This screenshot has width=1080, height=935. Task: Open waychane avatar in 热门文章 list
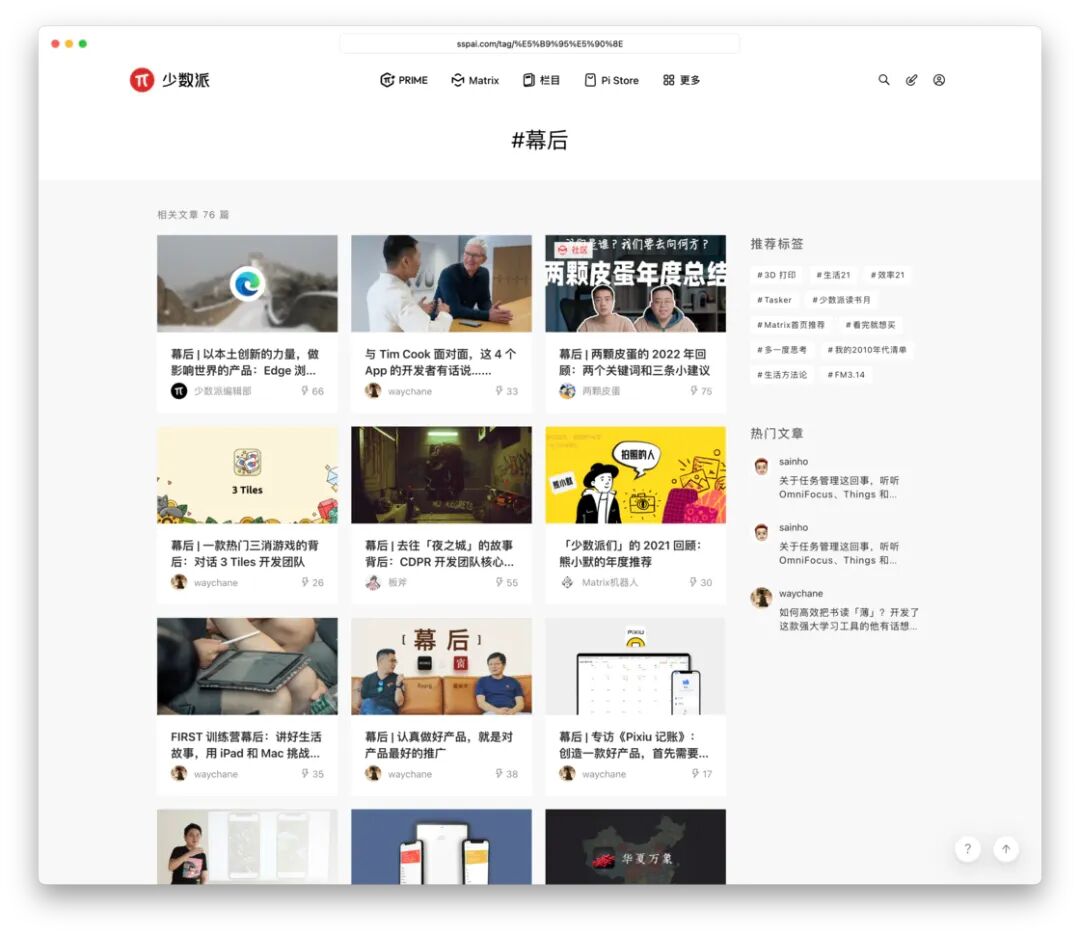click(761, 597)
